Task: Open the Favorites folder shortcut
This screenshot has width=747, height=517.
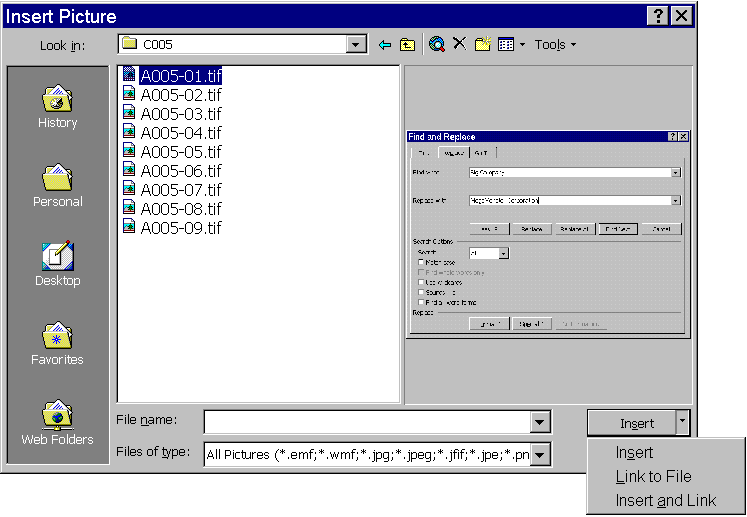Action: pyautogui.click(x=57, y=344)
